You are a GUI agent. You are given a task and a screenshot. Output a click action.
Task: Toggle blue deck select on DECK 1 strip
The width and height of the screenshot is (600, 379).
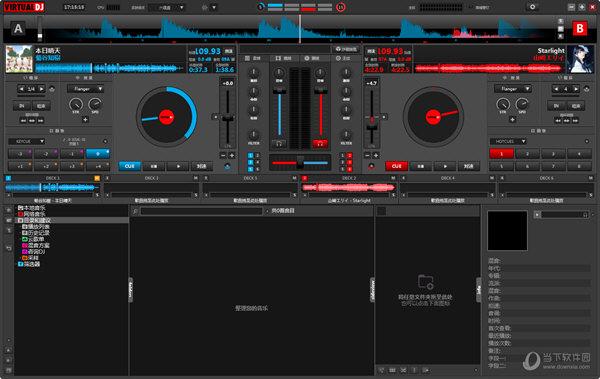point(8,178)
